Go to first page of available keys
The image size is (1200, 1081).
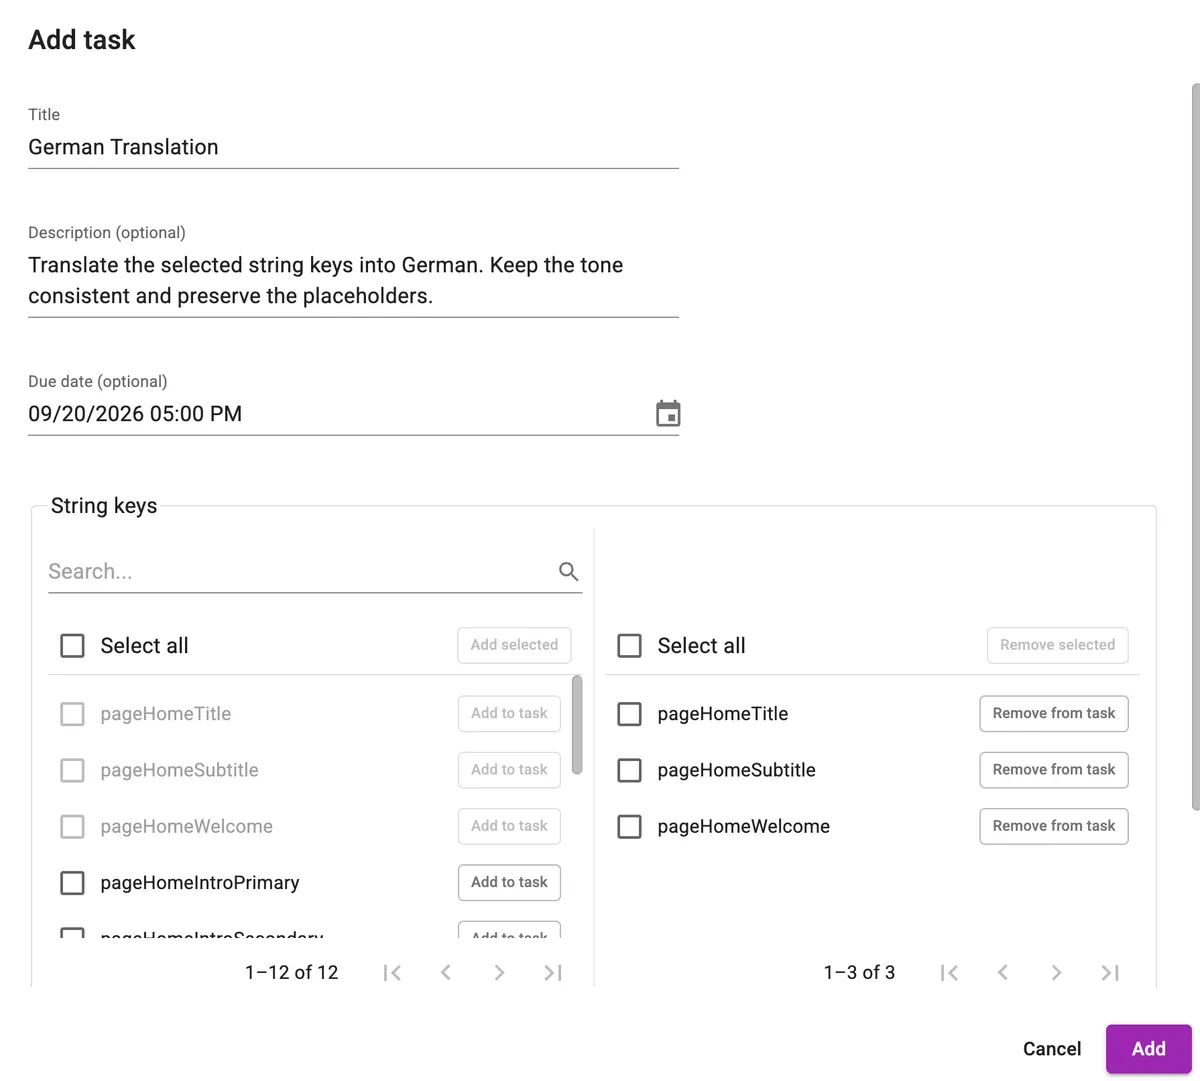click(x=392, y=972)
